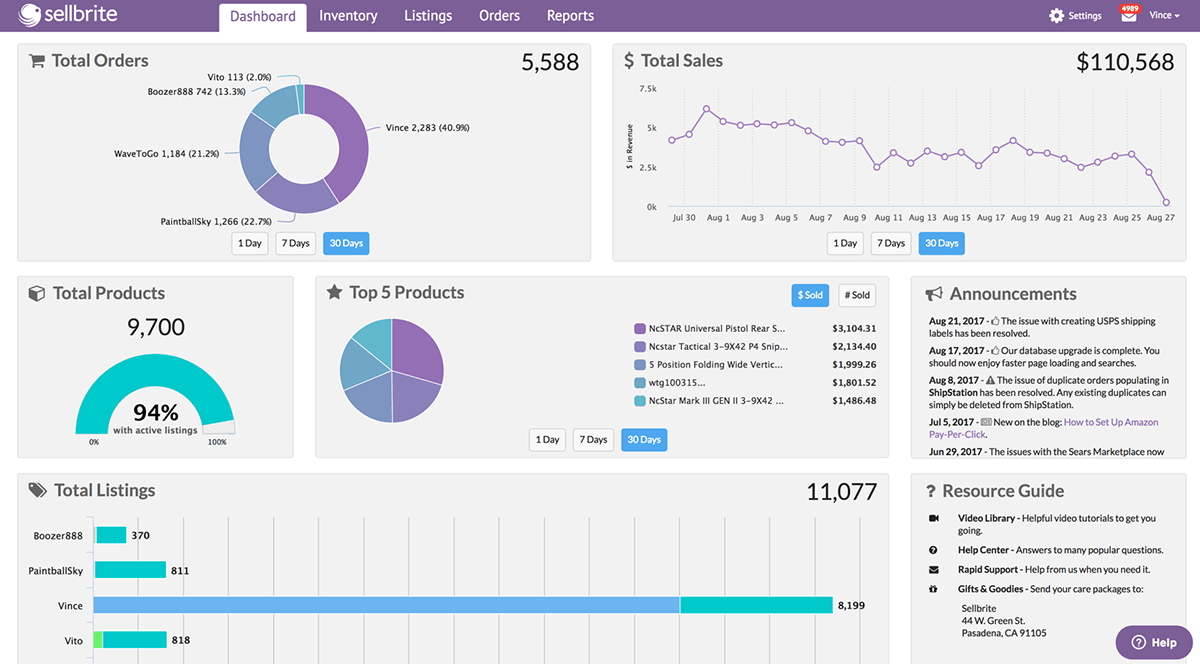Click the Ncstar Tactical 3-9X42 legend swatch

pyautogui.click(x=640, y=346)
